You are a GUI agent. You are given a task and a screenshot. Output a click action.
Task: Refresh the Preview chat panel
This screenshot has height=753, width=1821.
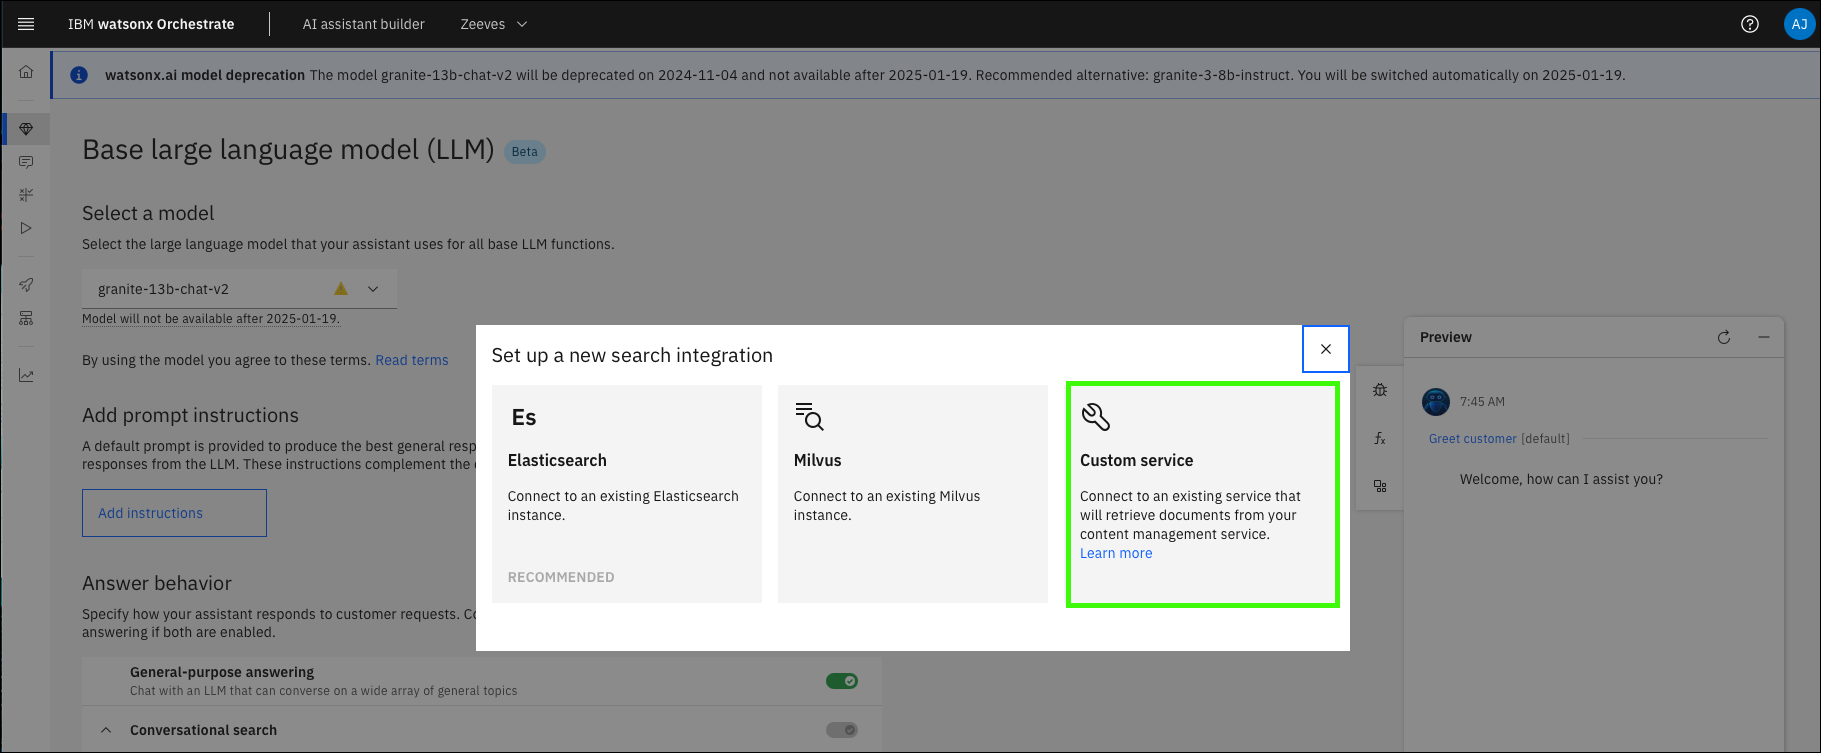coord(1724,337)
